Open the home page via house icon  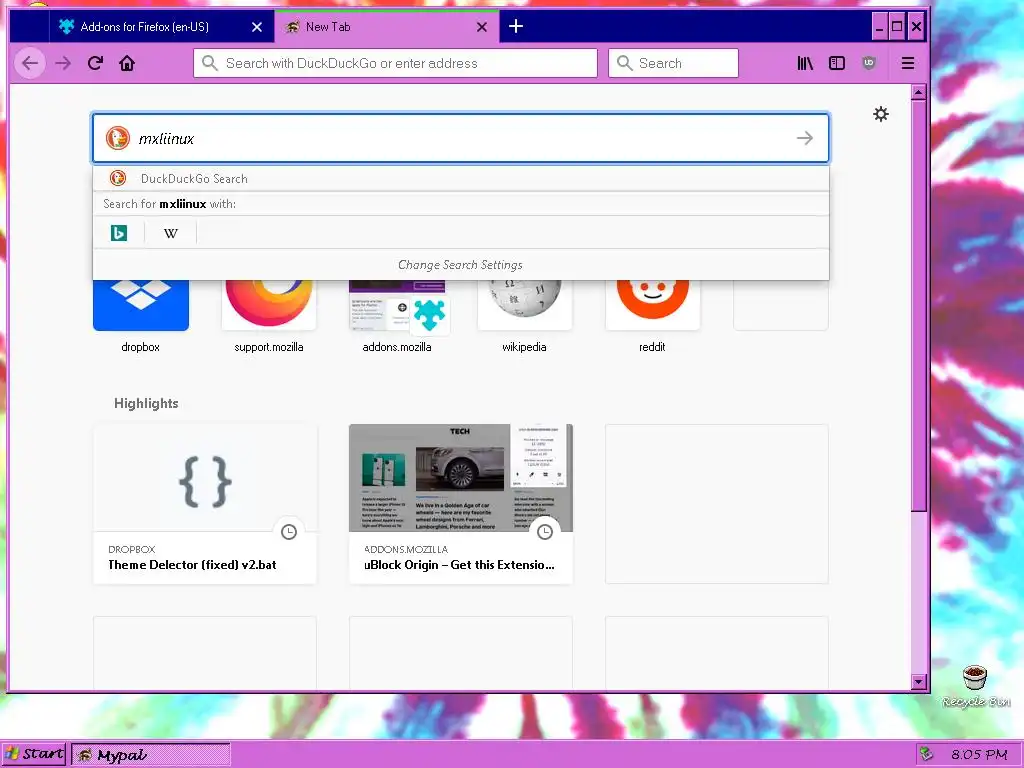127,63
